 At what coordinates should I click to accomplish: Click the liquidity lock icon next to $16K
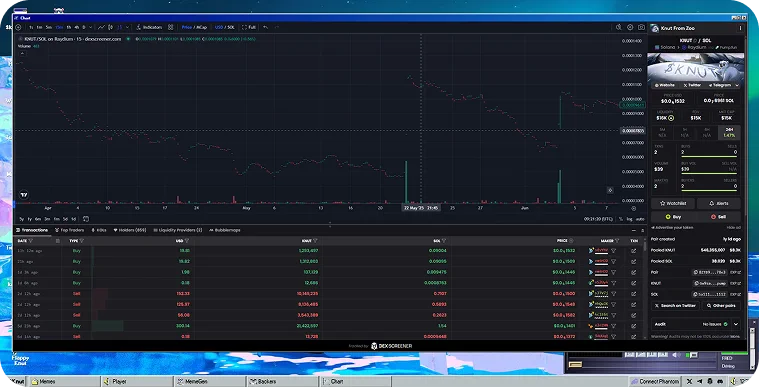click(x=671, y=118)
